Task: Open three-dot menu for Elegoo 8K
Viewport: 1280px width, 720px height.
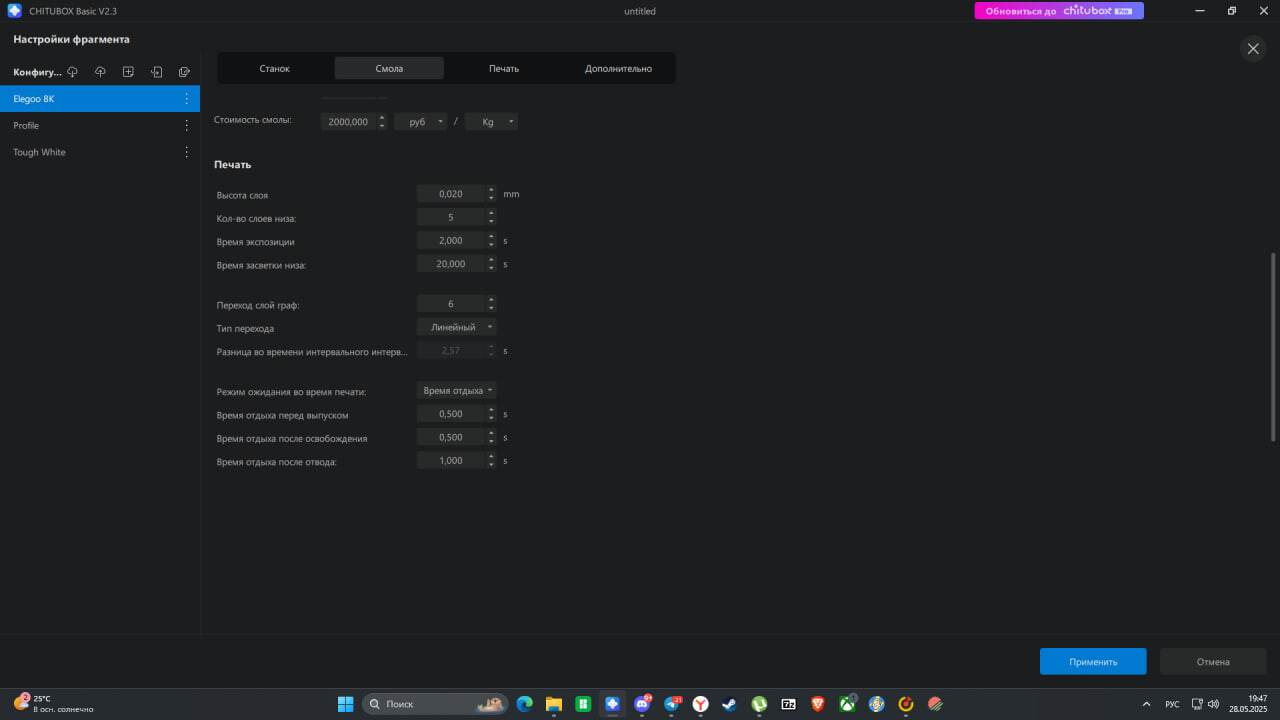Action: point(186,99)
